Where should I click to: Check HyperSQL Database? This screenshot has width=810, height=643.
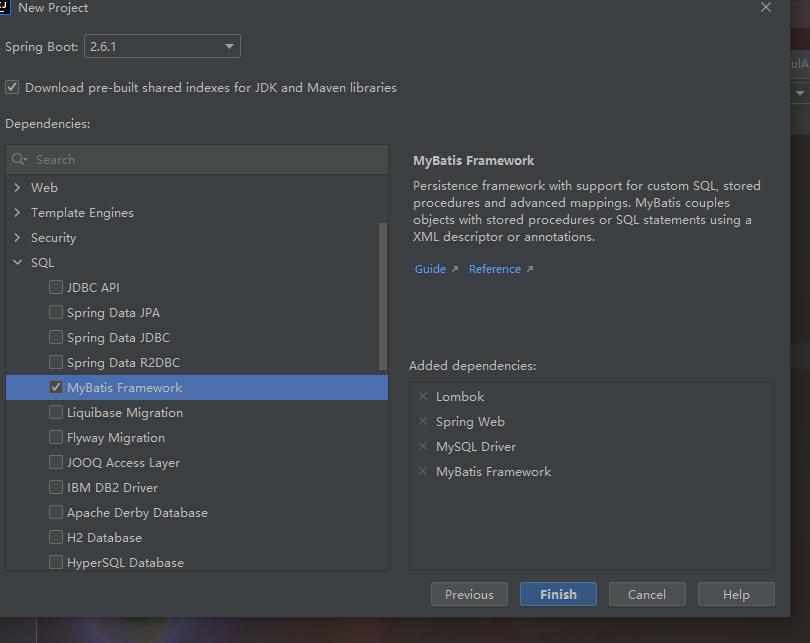coord(56,562)
